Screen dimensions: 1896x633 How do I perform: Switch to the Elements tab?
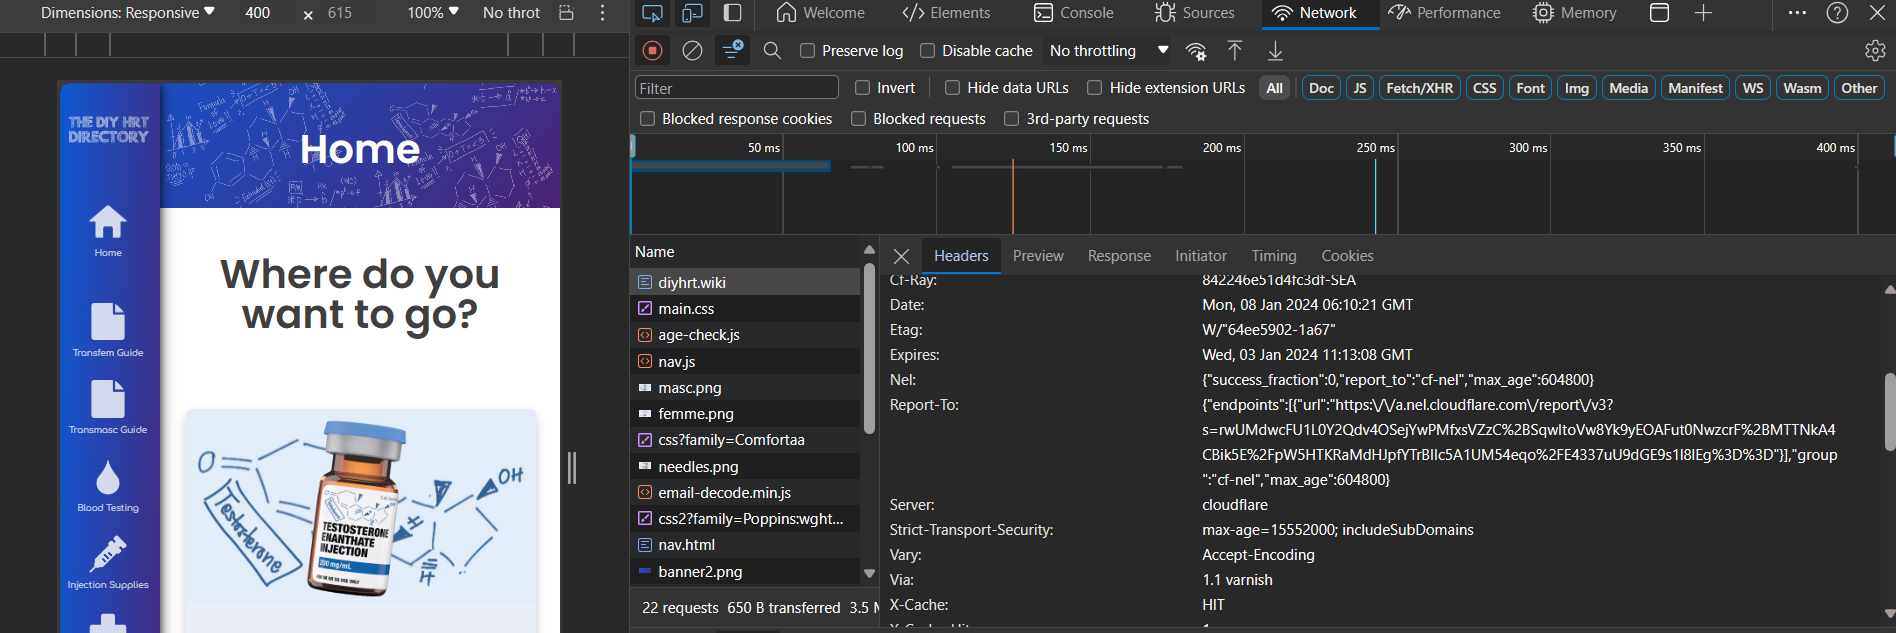[946, 13]
